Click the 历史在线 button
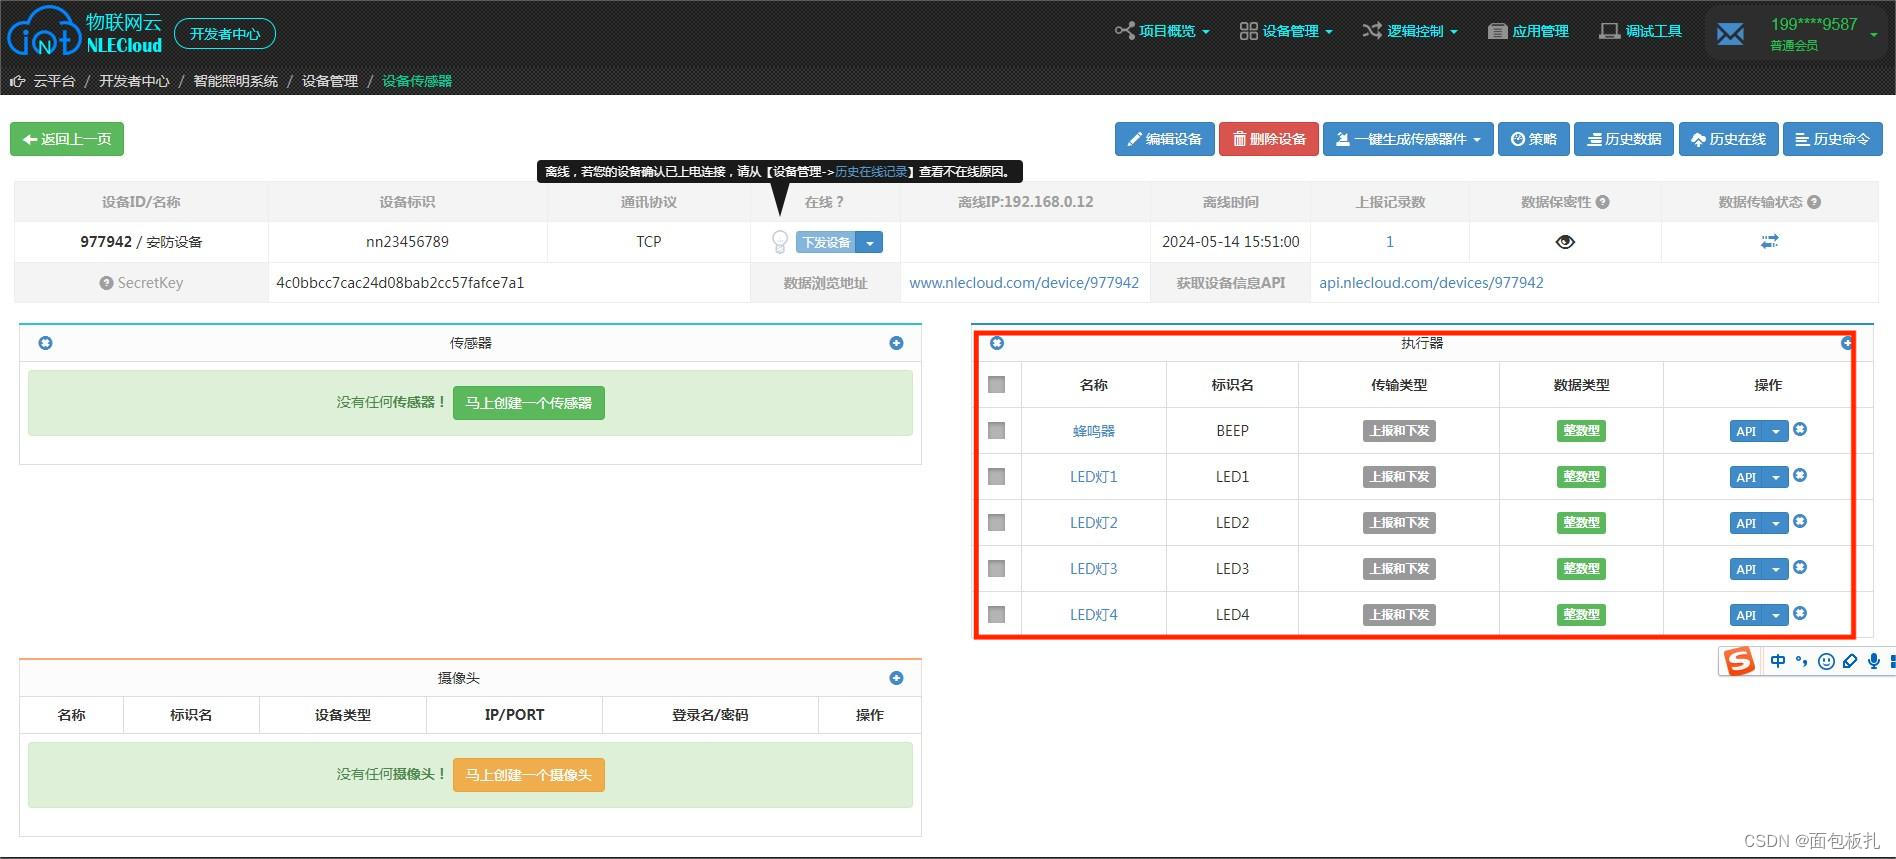 (x=1728, y=139)
